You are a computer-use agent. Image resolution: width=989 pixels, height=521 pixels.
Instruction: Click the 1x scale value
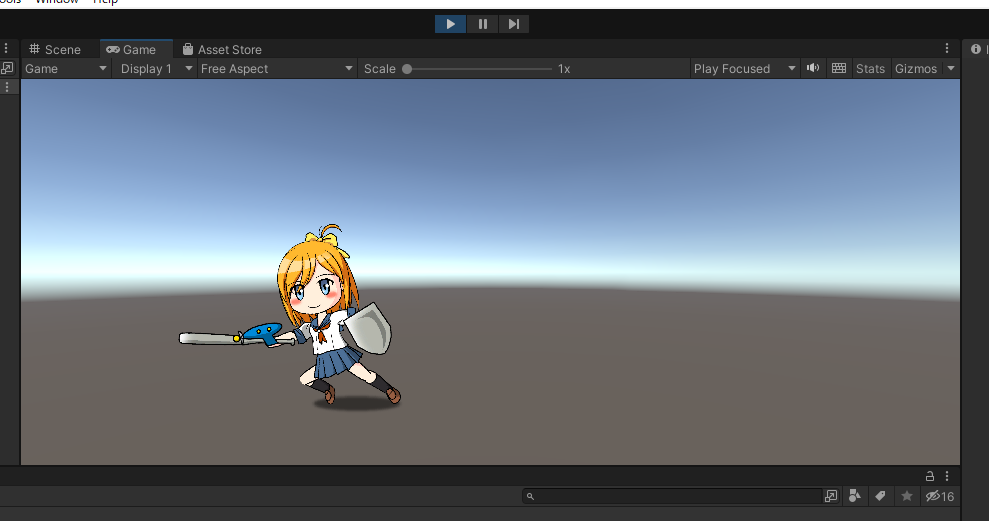point(564,69)
